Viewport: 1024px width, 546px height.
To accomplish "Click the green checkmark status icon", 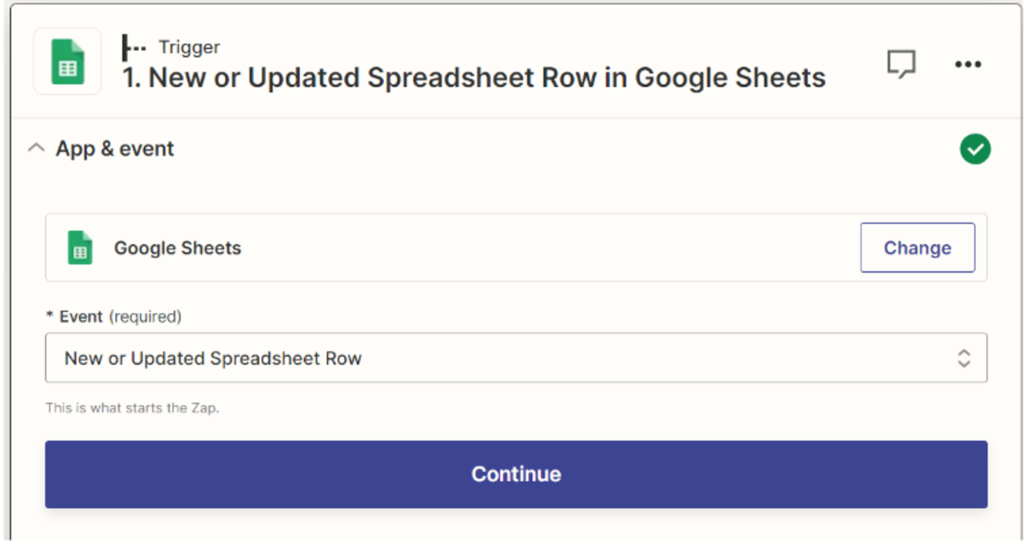I will 975,149.
